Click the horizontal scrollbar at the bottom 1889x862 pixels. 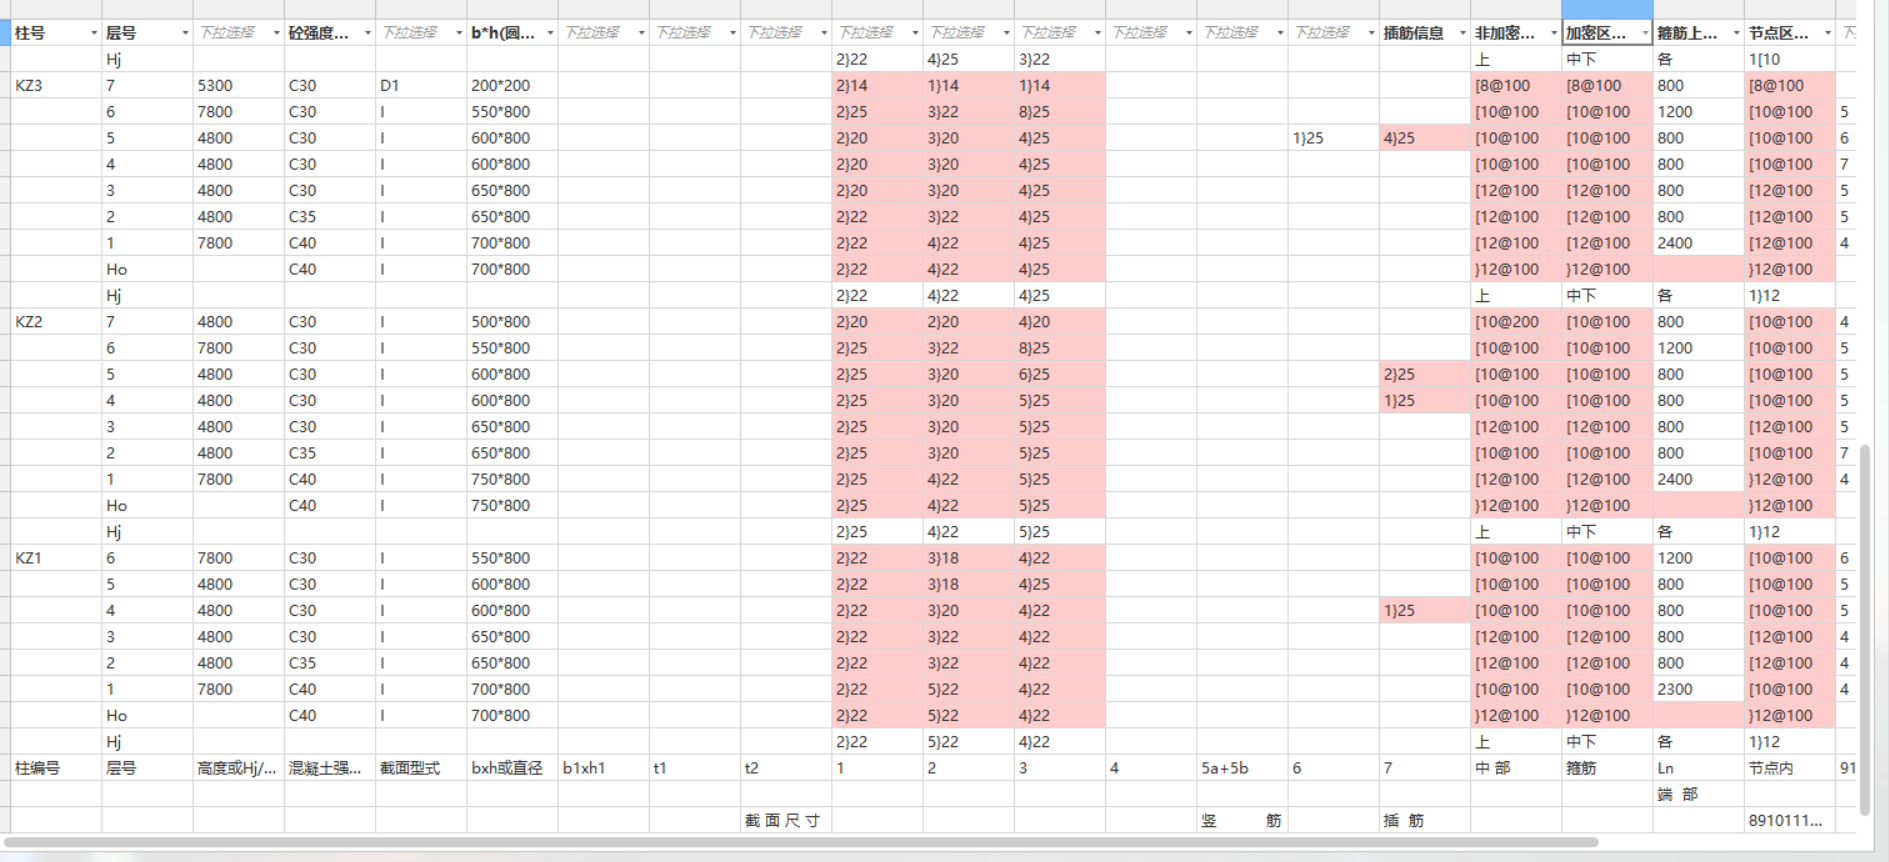[x=800, y=842]
